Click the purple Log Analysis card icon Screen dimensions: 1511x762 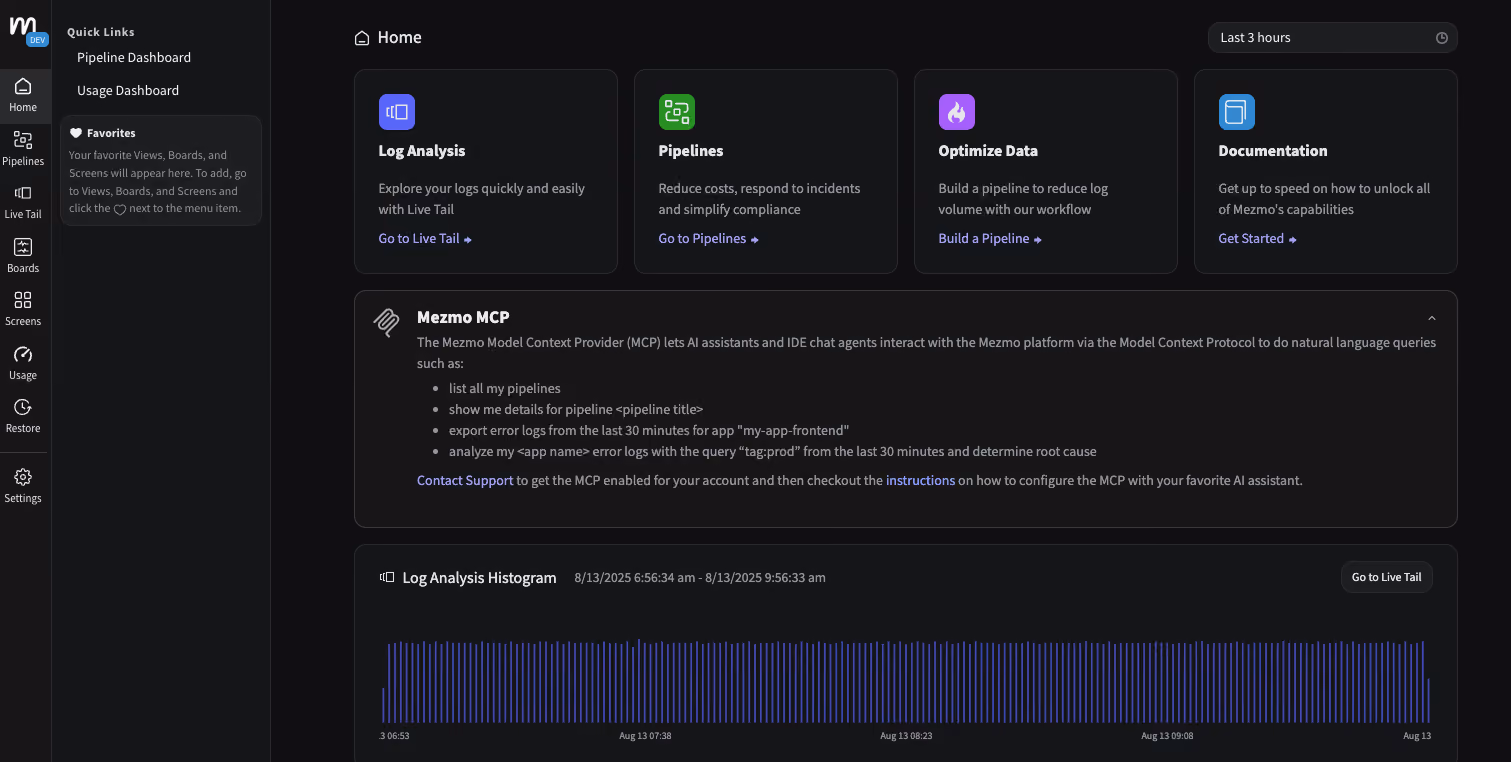click(x=396, y=112)
